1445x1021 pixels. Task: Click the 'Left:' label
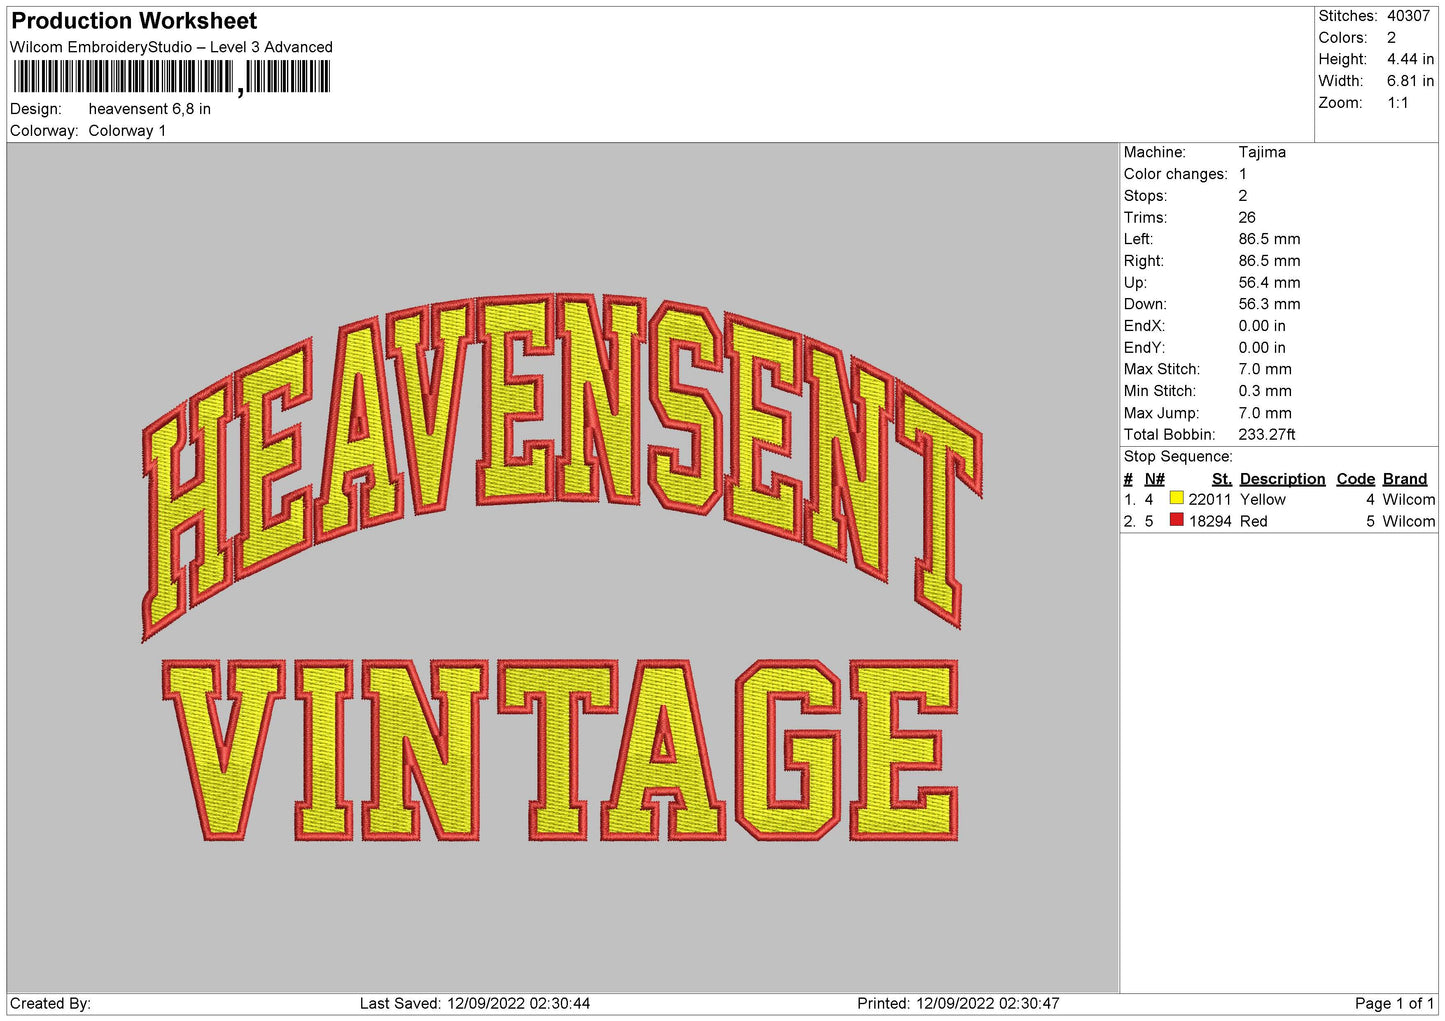pyautogui.click(x=1138, y=239)
